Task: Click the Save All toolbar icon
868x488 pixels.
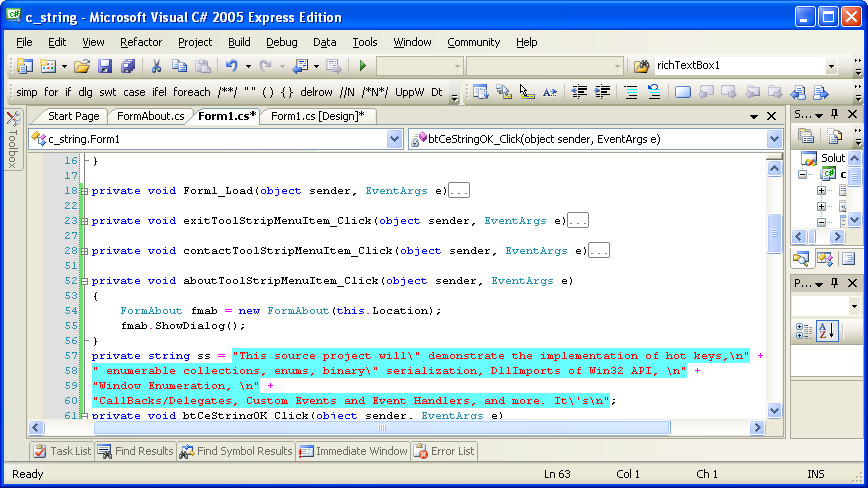Action: [128, 66]
